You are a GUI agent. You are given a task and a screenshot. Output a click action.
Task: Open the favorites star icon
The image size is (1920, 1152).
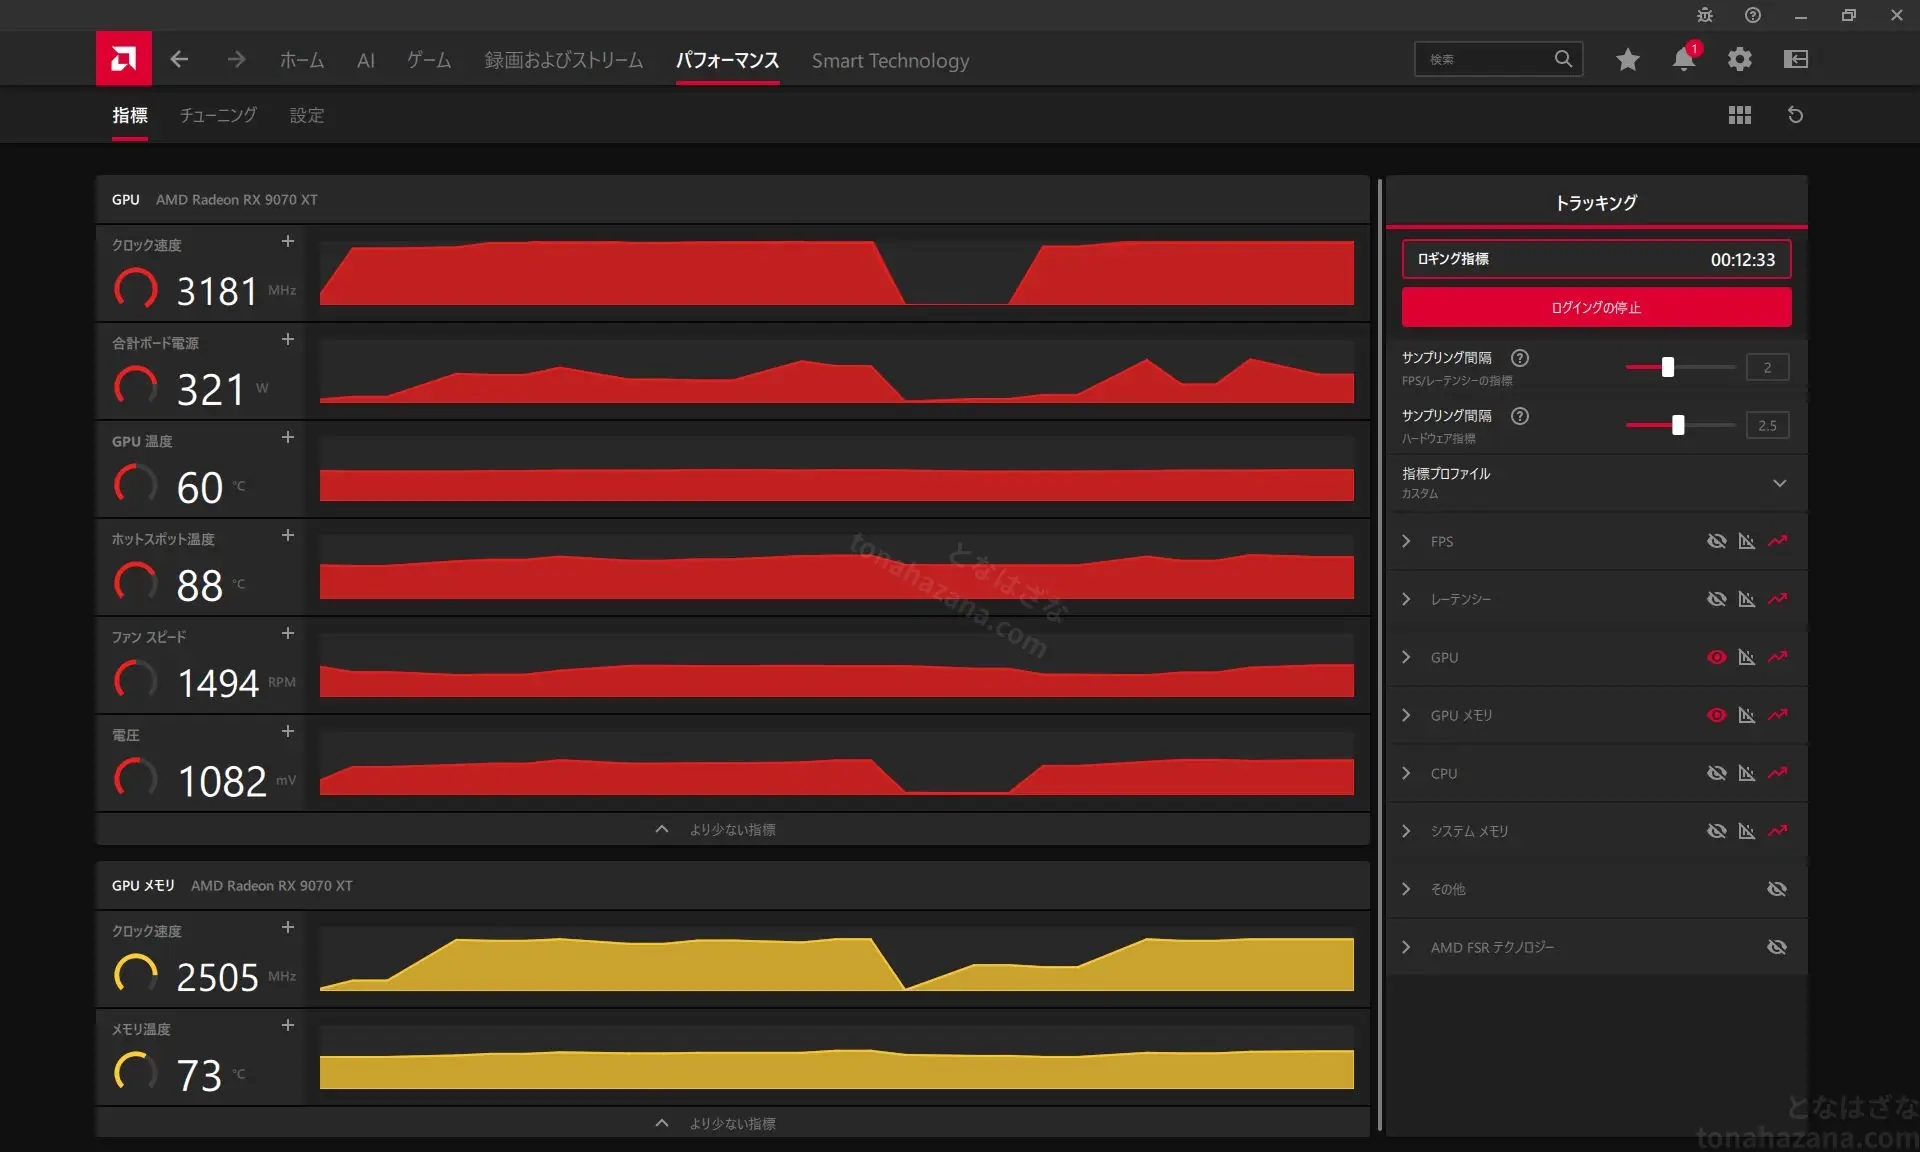coord(1628,59)
